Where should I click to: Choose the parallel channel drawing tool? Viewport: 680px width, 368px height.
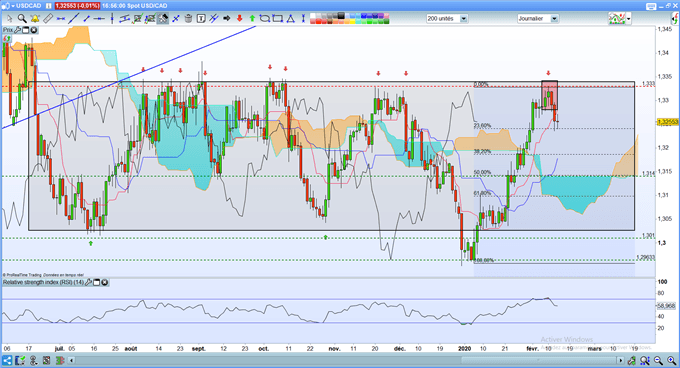[x=124, y=19]
